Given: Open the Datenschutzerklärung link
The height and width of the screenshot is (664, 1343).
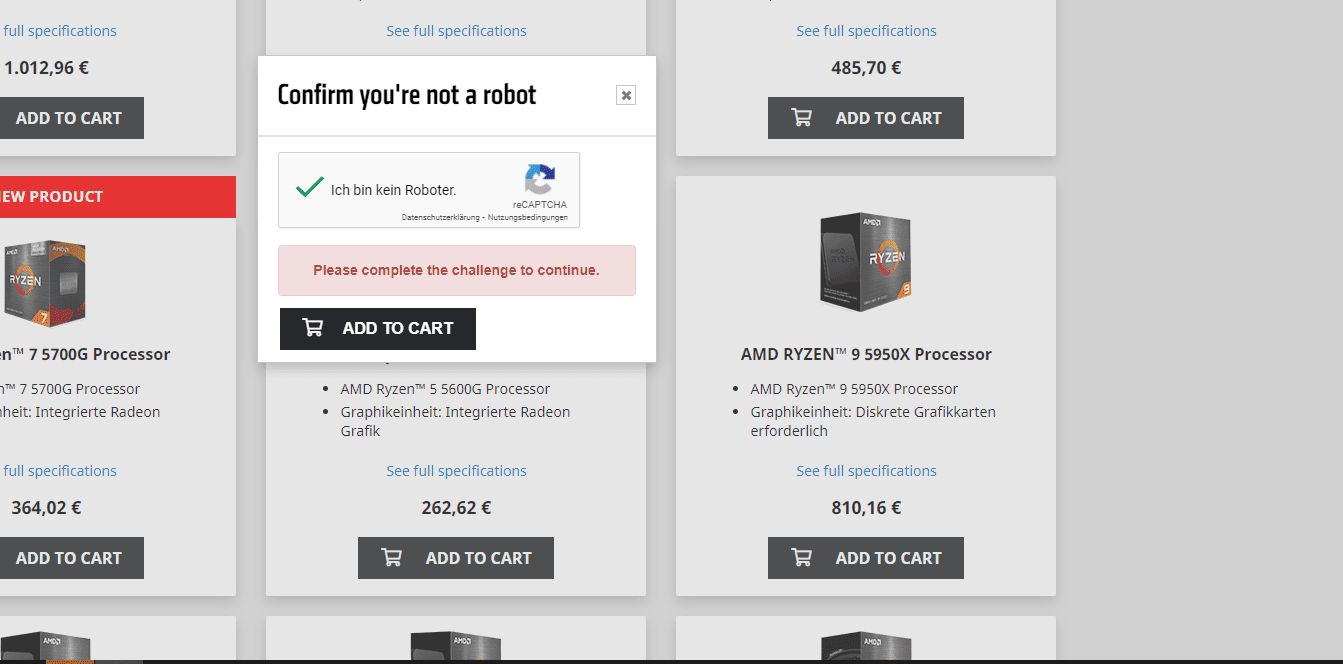Looking at the screenshot, I should [x=440, y=217].
